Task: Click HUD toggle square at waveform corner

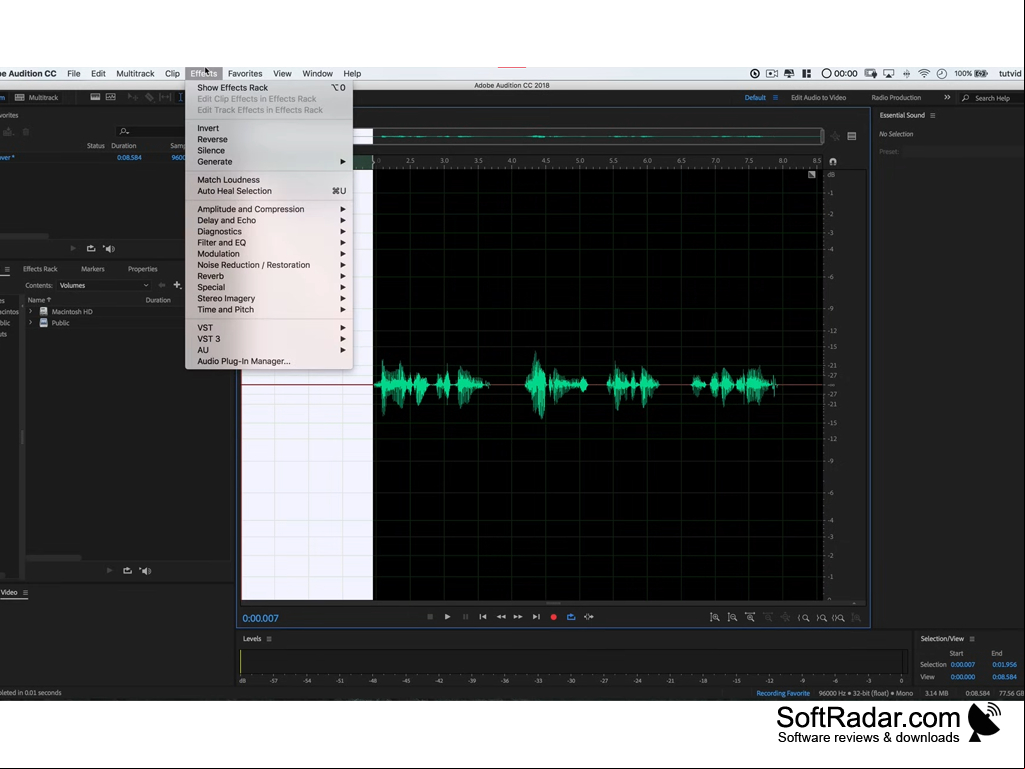Action: 812,175
